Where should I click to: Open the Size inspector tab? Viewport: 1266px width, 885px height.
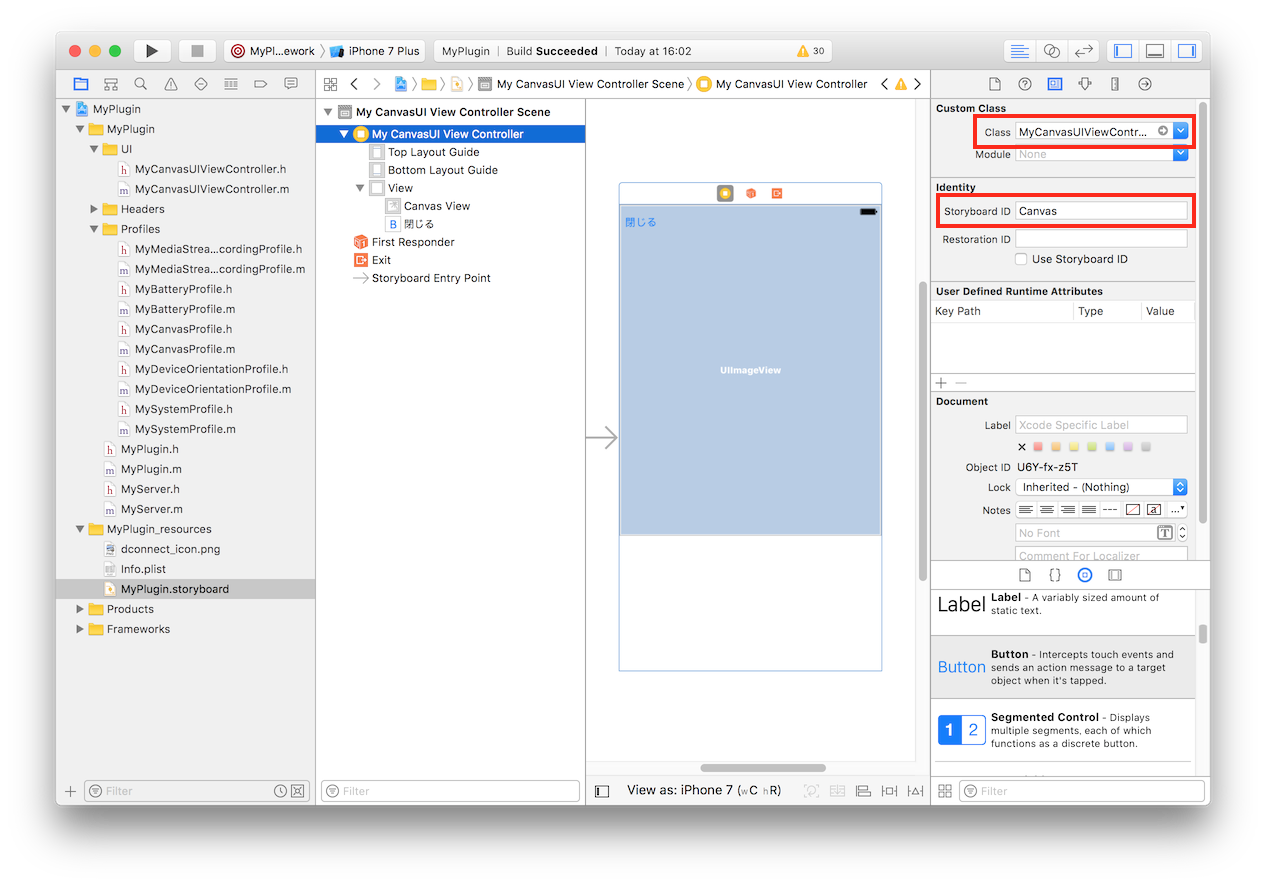[1115, 84]
